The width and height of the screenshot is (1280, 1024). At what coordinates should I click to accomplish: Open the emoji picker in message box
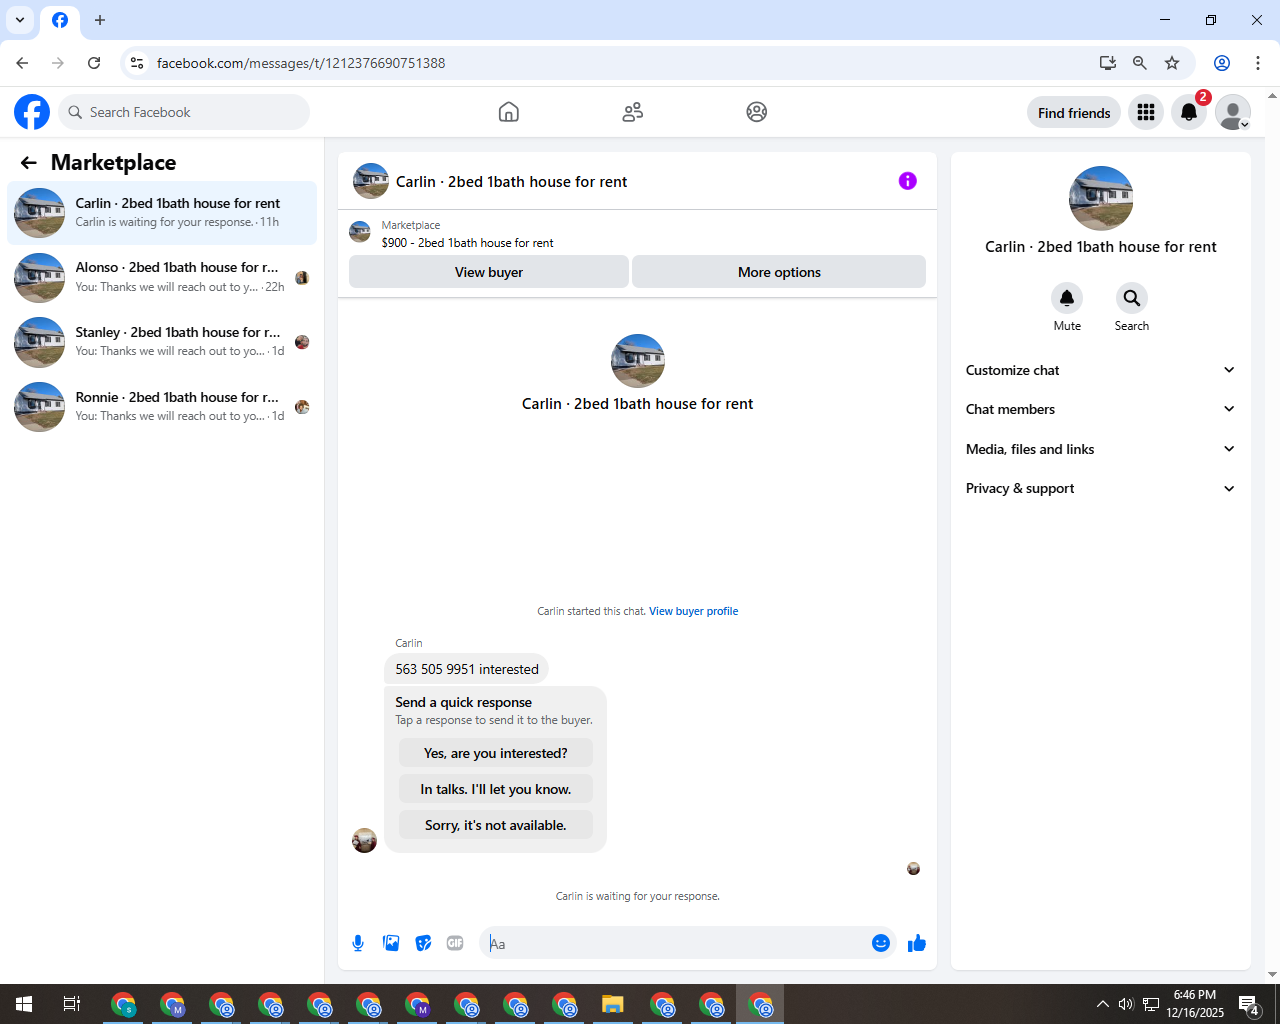[881, 943]
